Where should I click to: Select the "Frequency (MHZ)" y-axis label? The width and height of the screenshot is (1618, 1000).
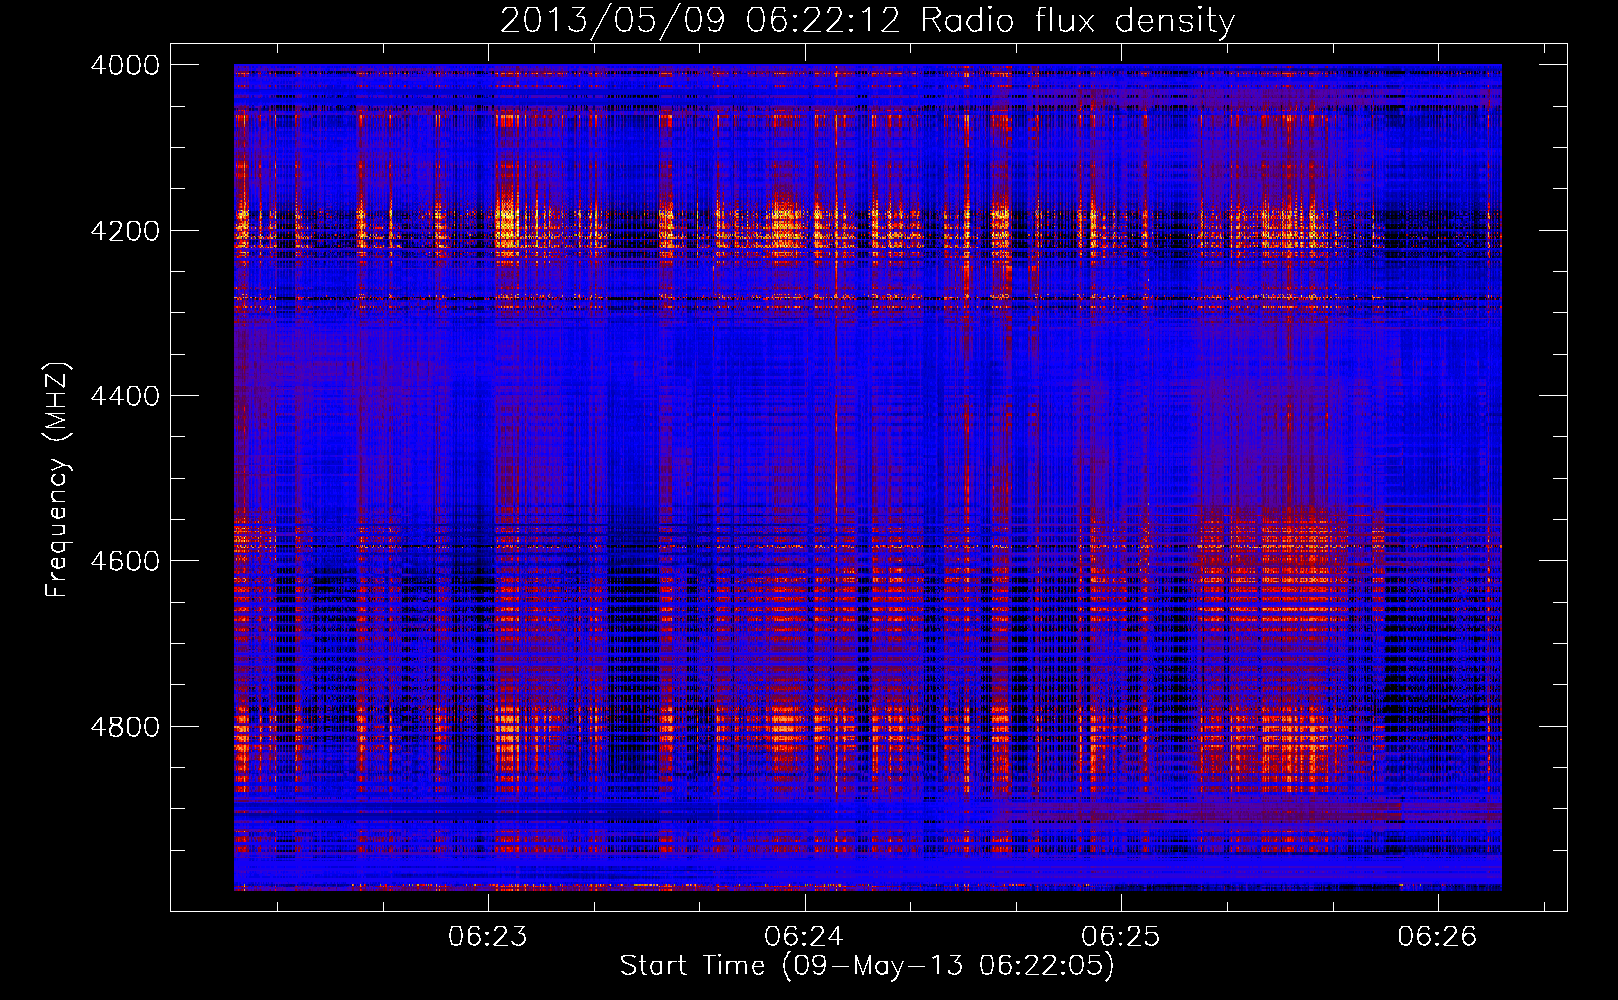point(58,480)
